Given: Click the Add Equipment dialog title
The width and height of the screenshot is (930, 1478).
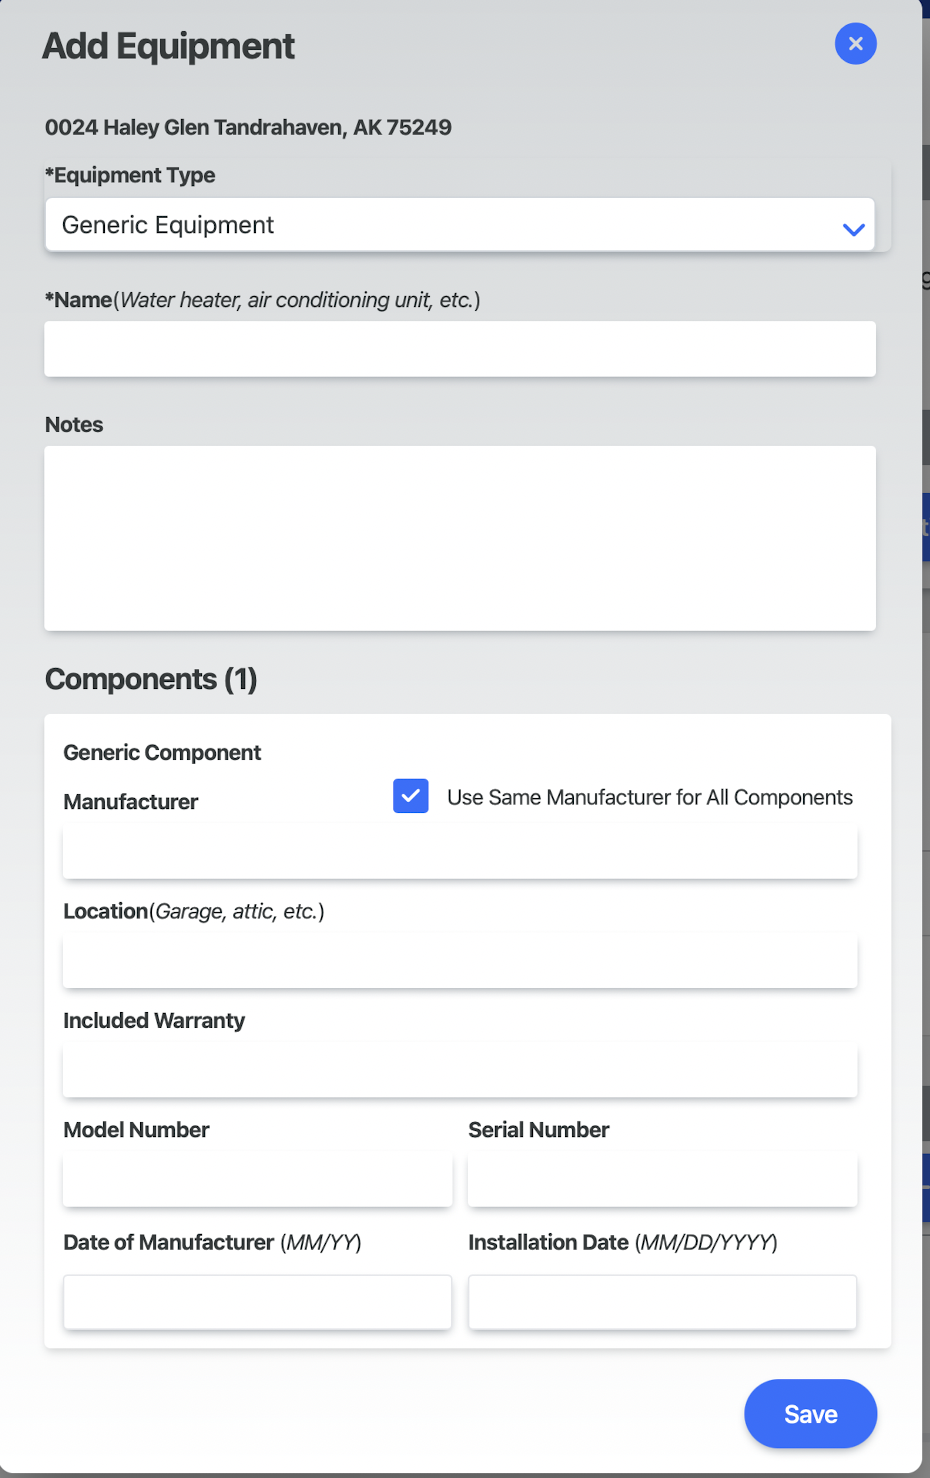Looking at the screenshot, I should tap(168, 46).
